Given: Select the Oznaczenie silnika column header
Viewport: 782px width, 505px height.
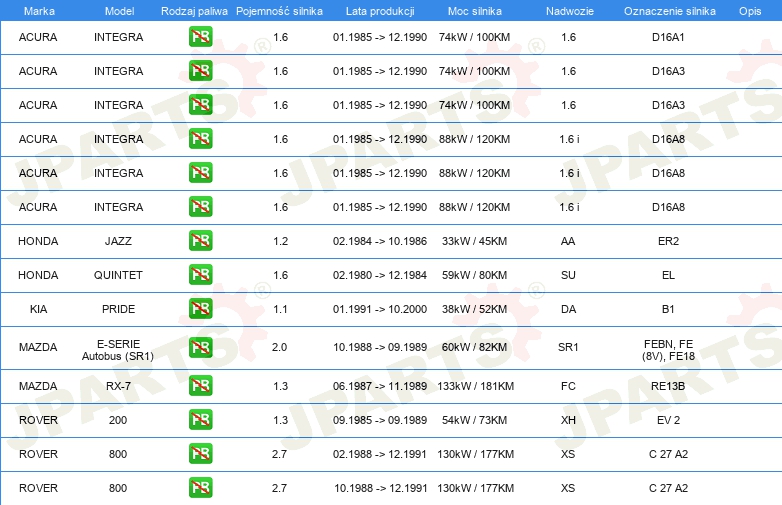Looking at the screenshot, I should tap(669, 11).
